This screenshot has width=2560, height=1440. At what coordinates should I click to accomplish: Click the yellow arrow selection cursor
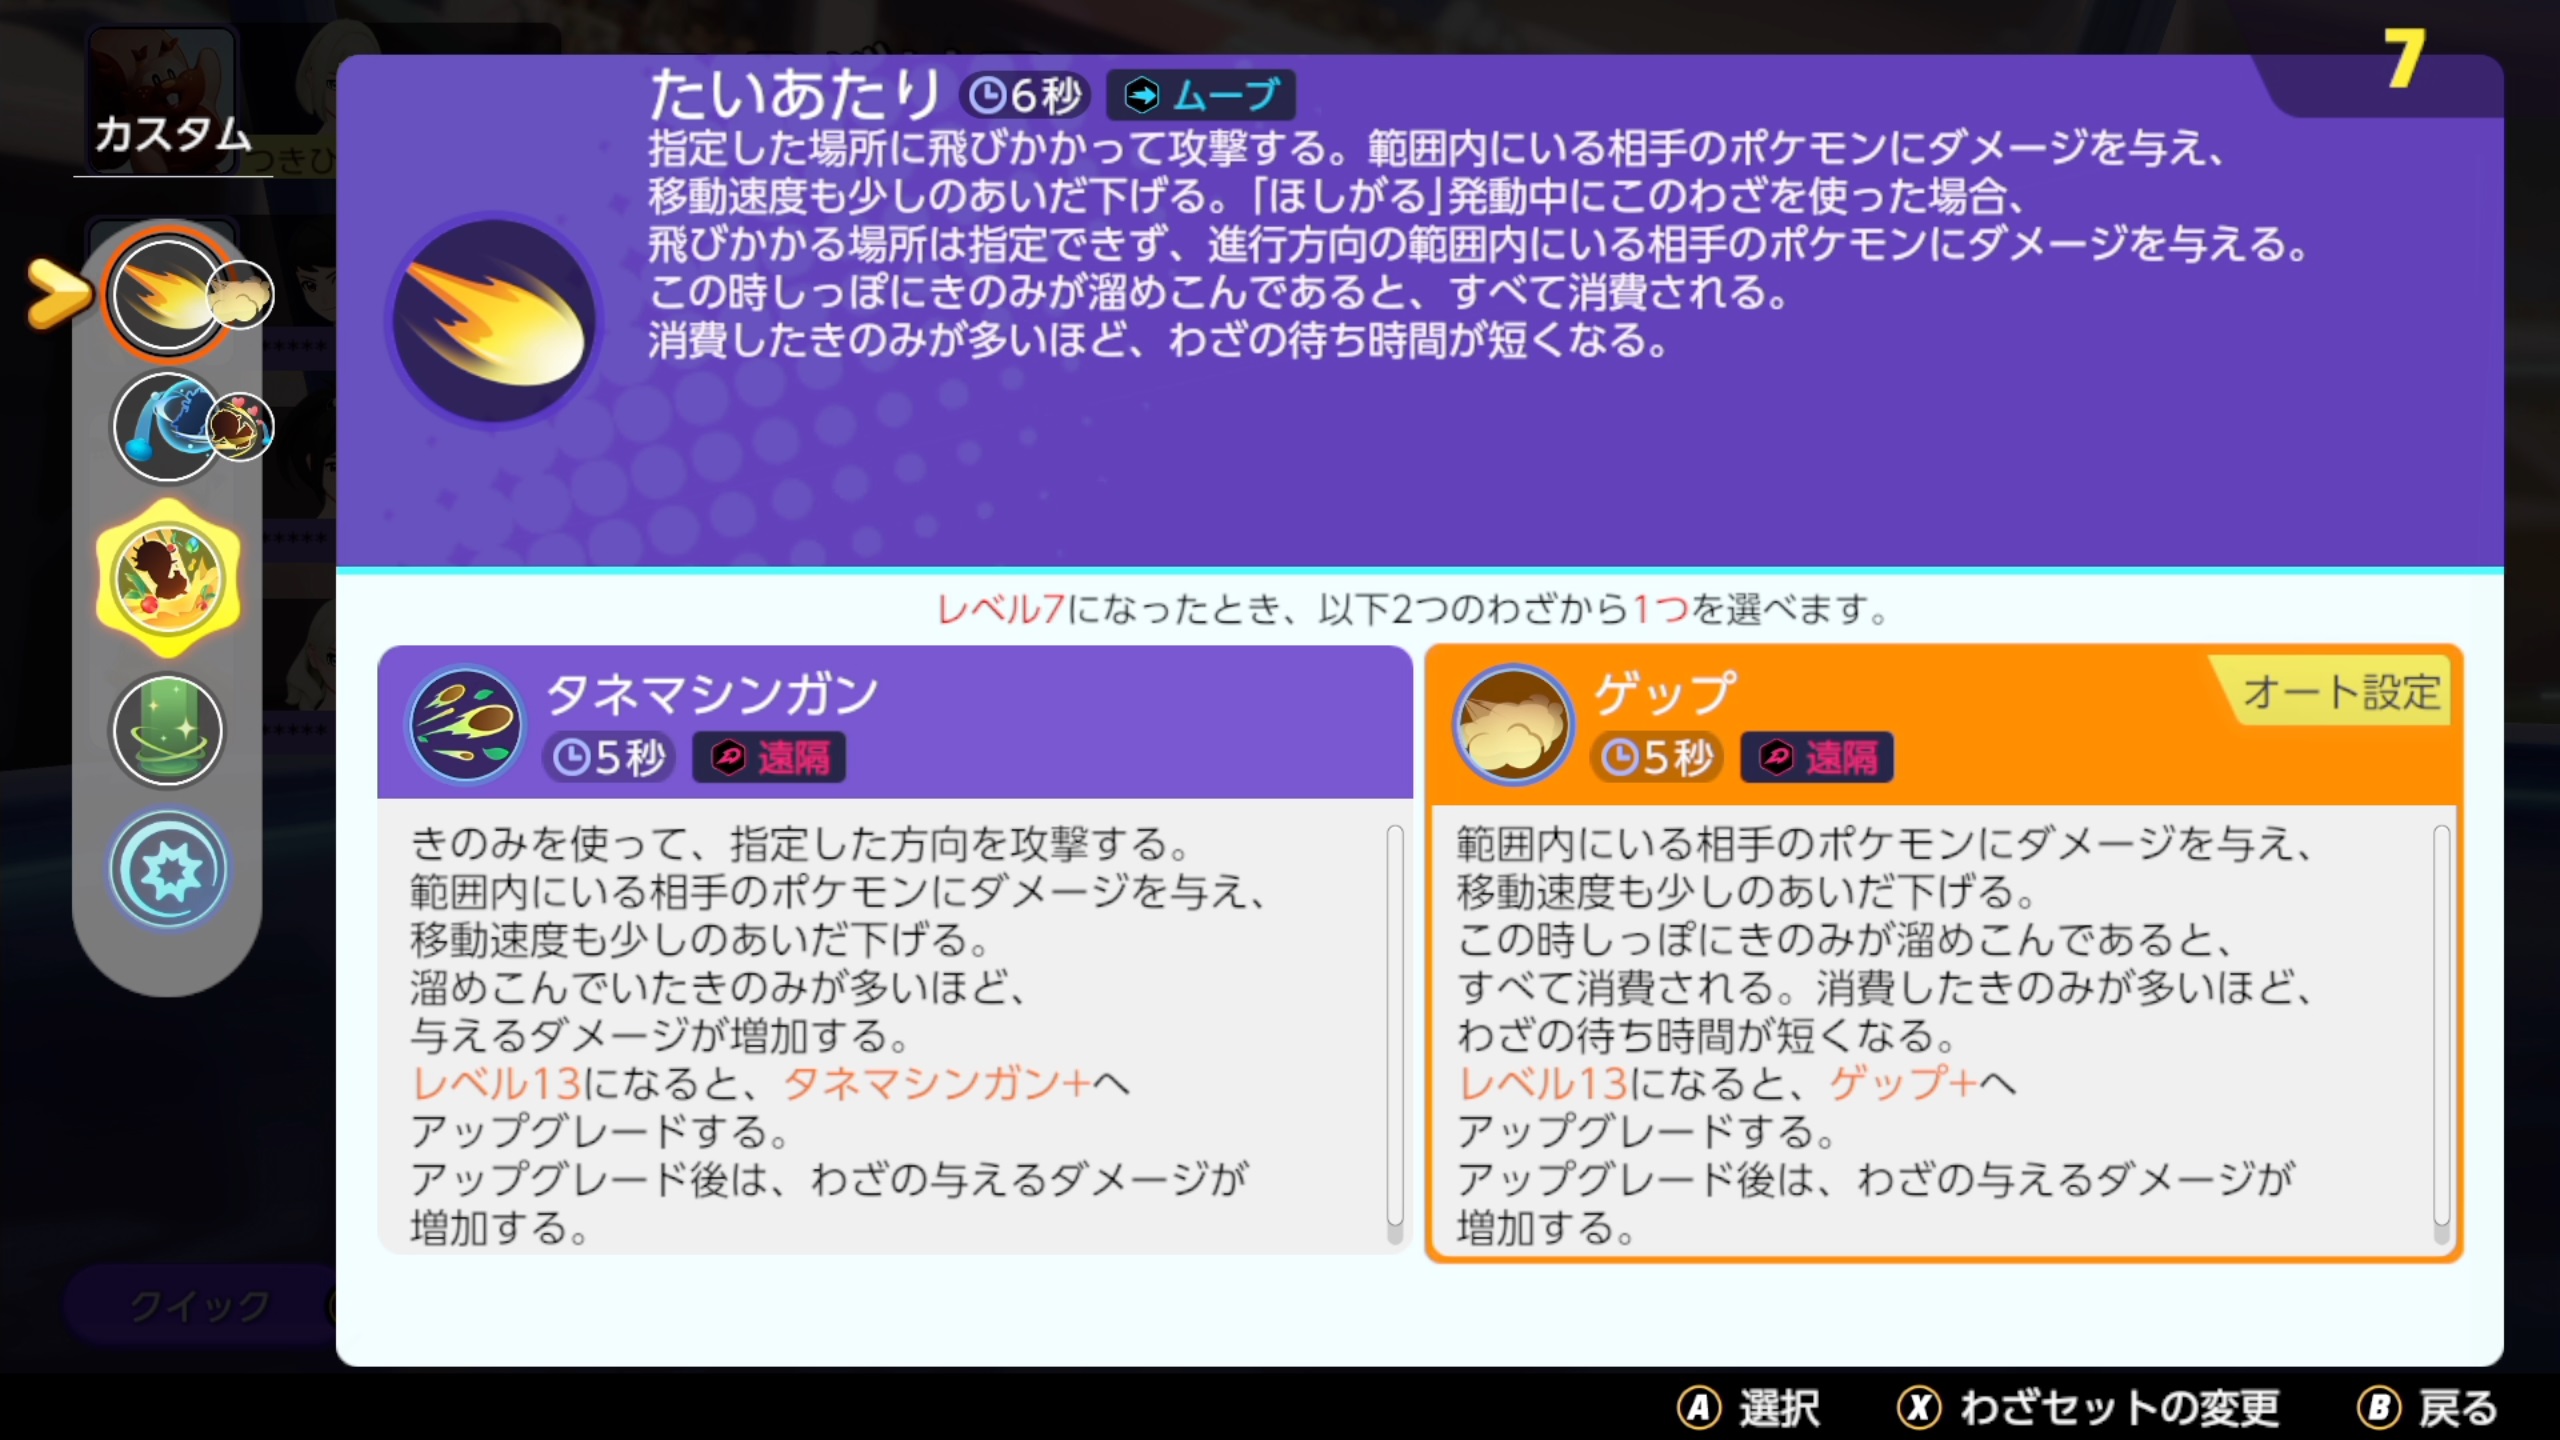(x=58, y=293)
